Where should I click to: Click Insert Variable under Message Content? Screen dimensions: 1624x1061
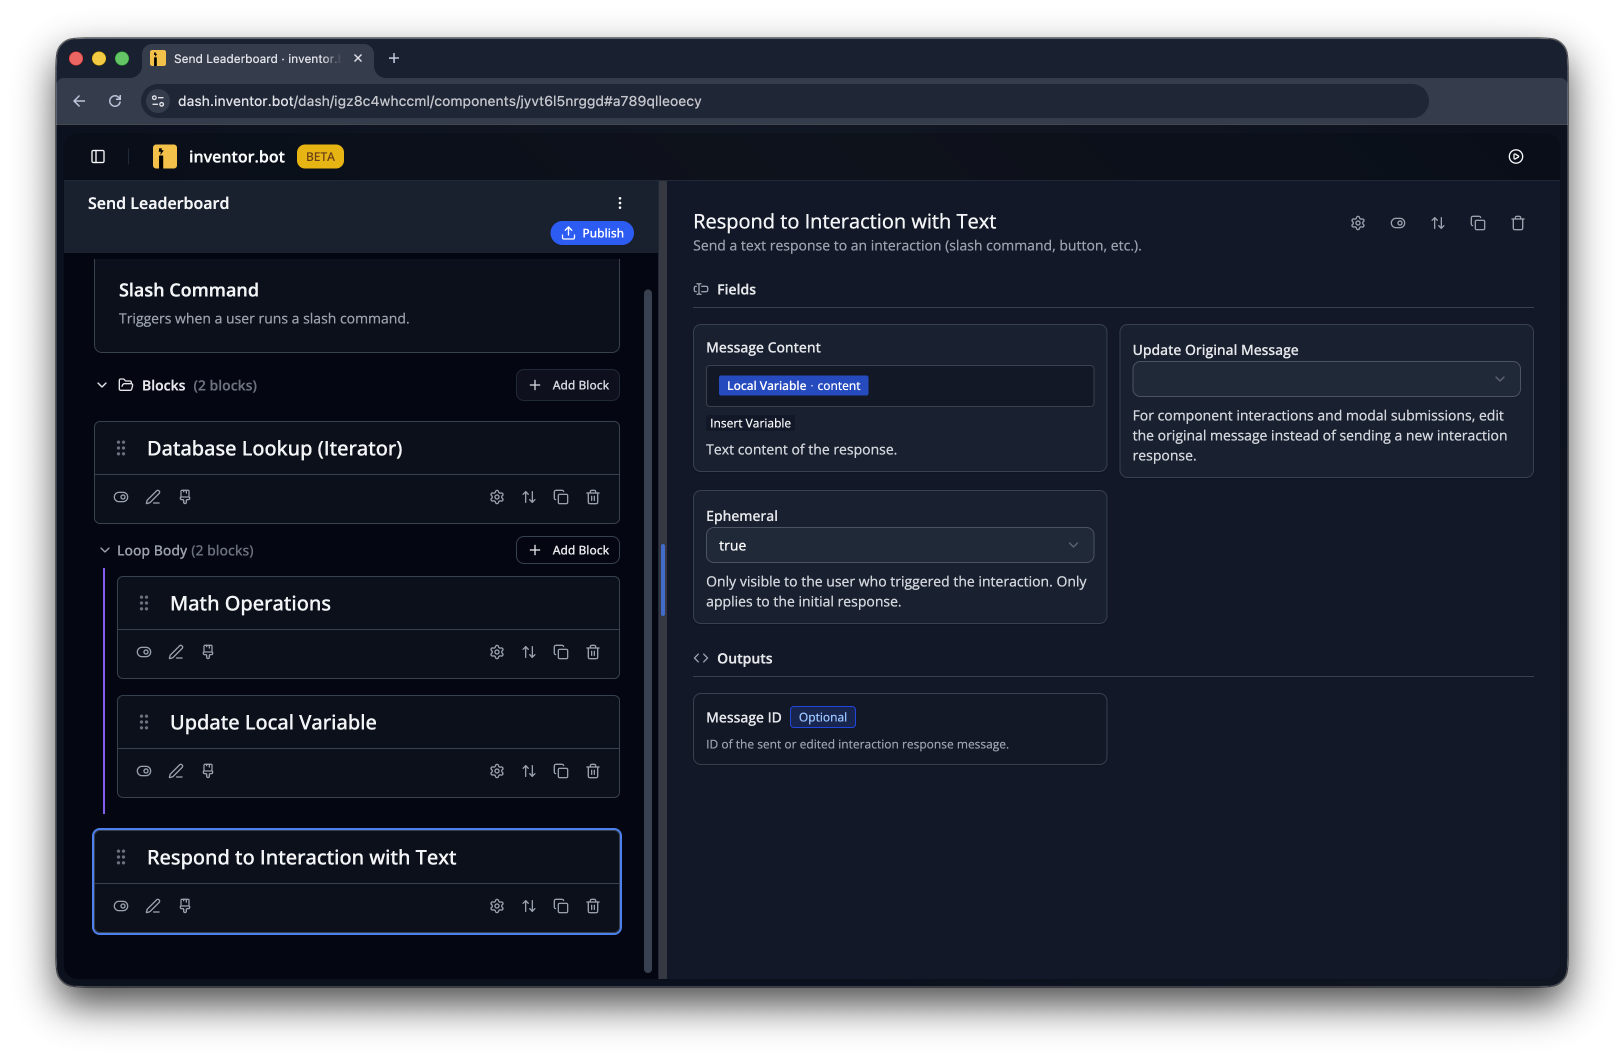pos(750,423)
